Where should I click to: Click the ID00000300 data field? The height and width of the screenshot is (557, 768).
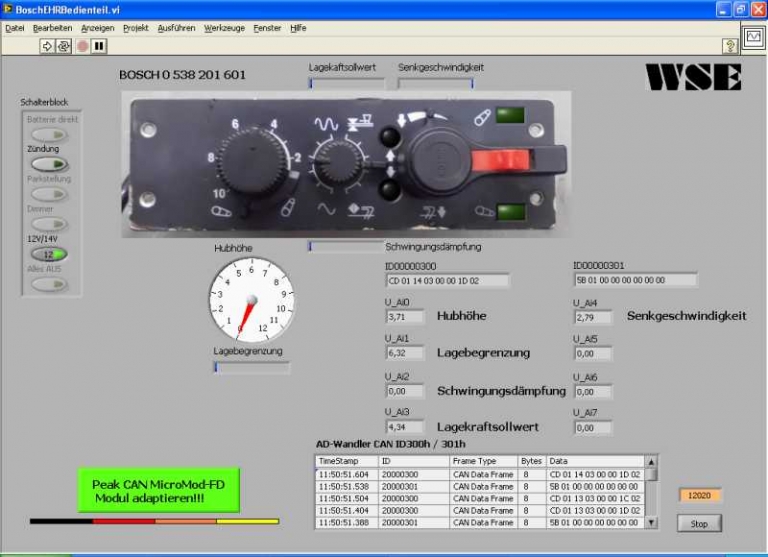pyautogui.click(x=446, y=281)
